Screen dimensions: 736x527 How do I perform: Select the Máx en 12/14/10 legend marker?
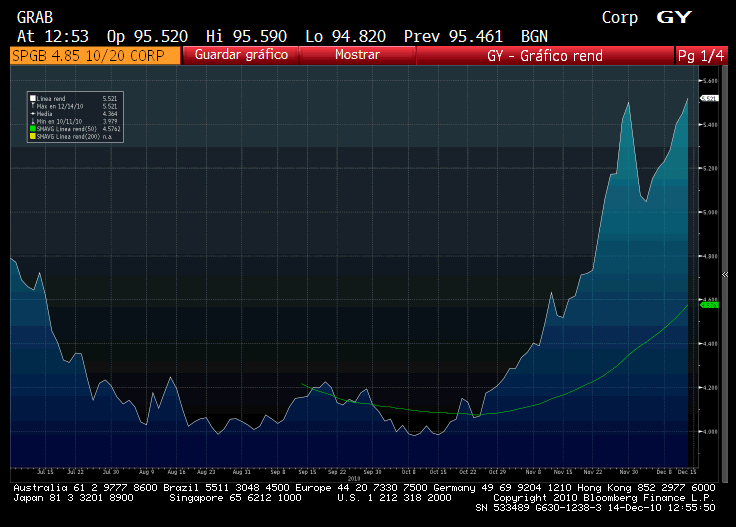[33, 105]
